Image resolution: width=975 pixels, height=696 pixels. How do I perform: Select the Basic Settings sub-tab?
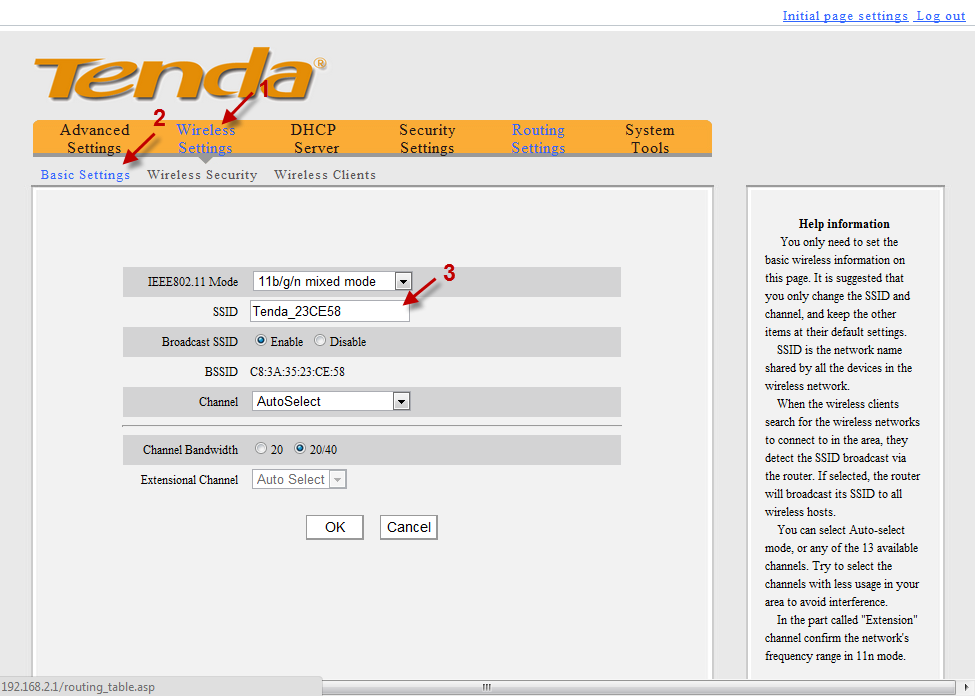click(85, 175)
